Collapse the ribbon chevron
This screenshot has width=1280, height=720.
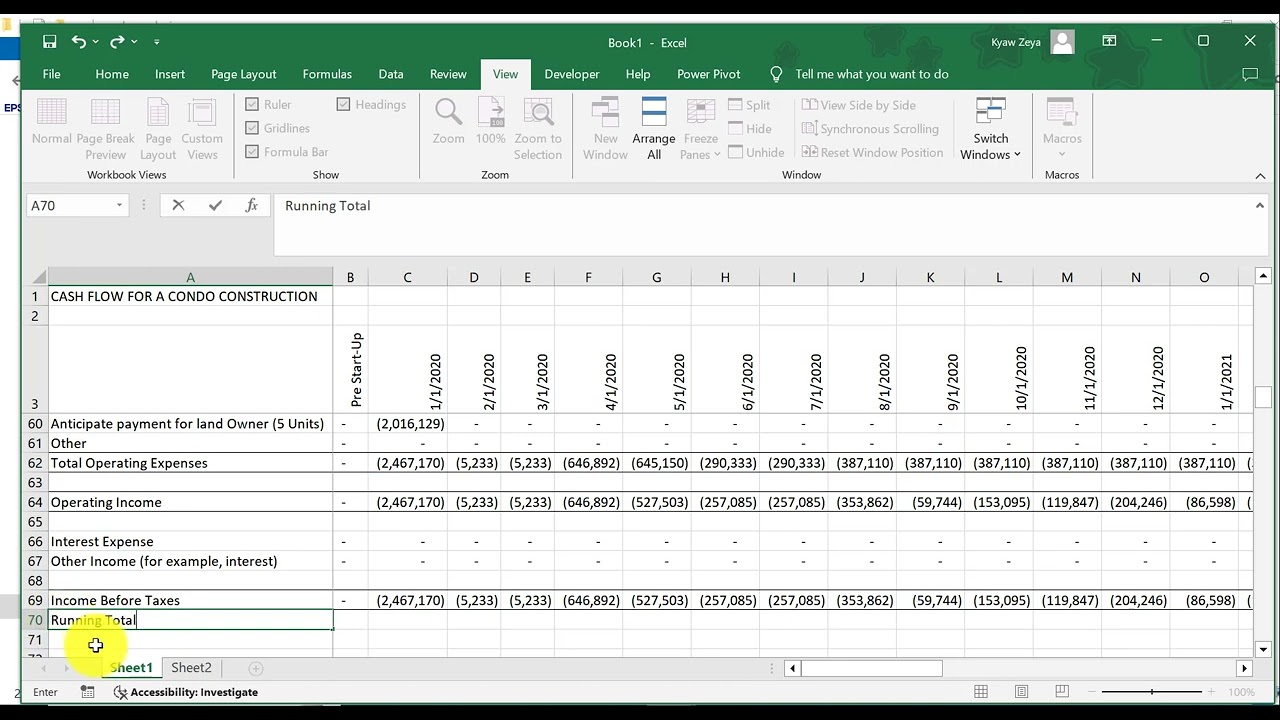1260,176
